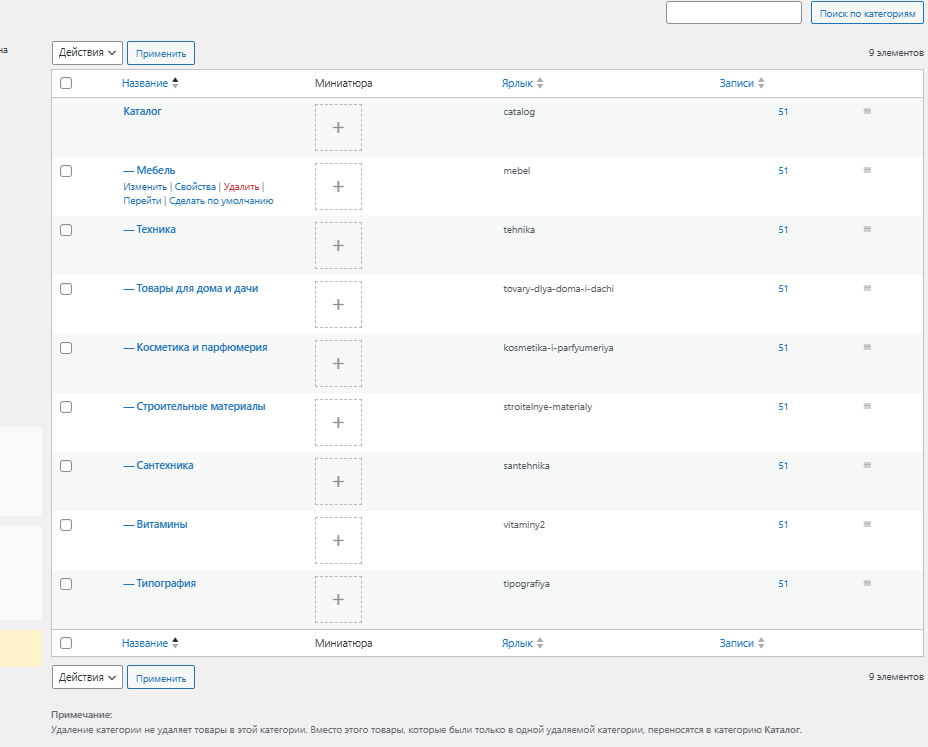Sort by Записи in the footer row
The height and width of the screenshot is (747, 928).
click(741, 643)
